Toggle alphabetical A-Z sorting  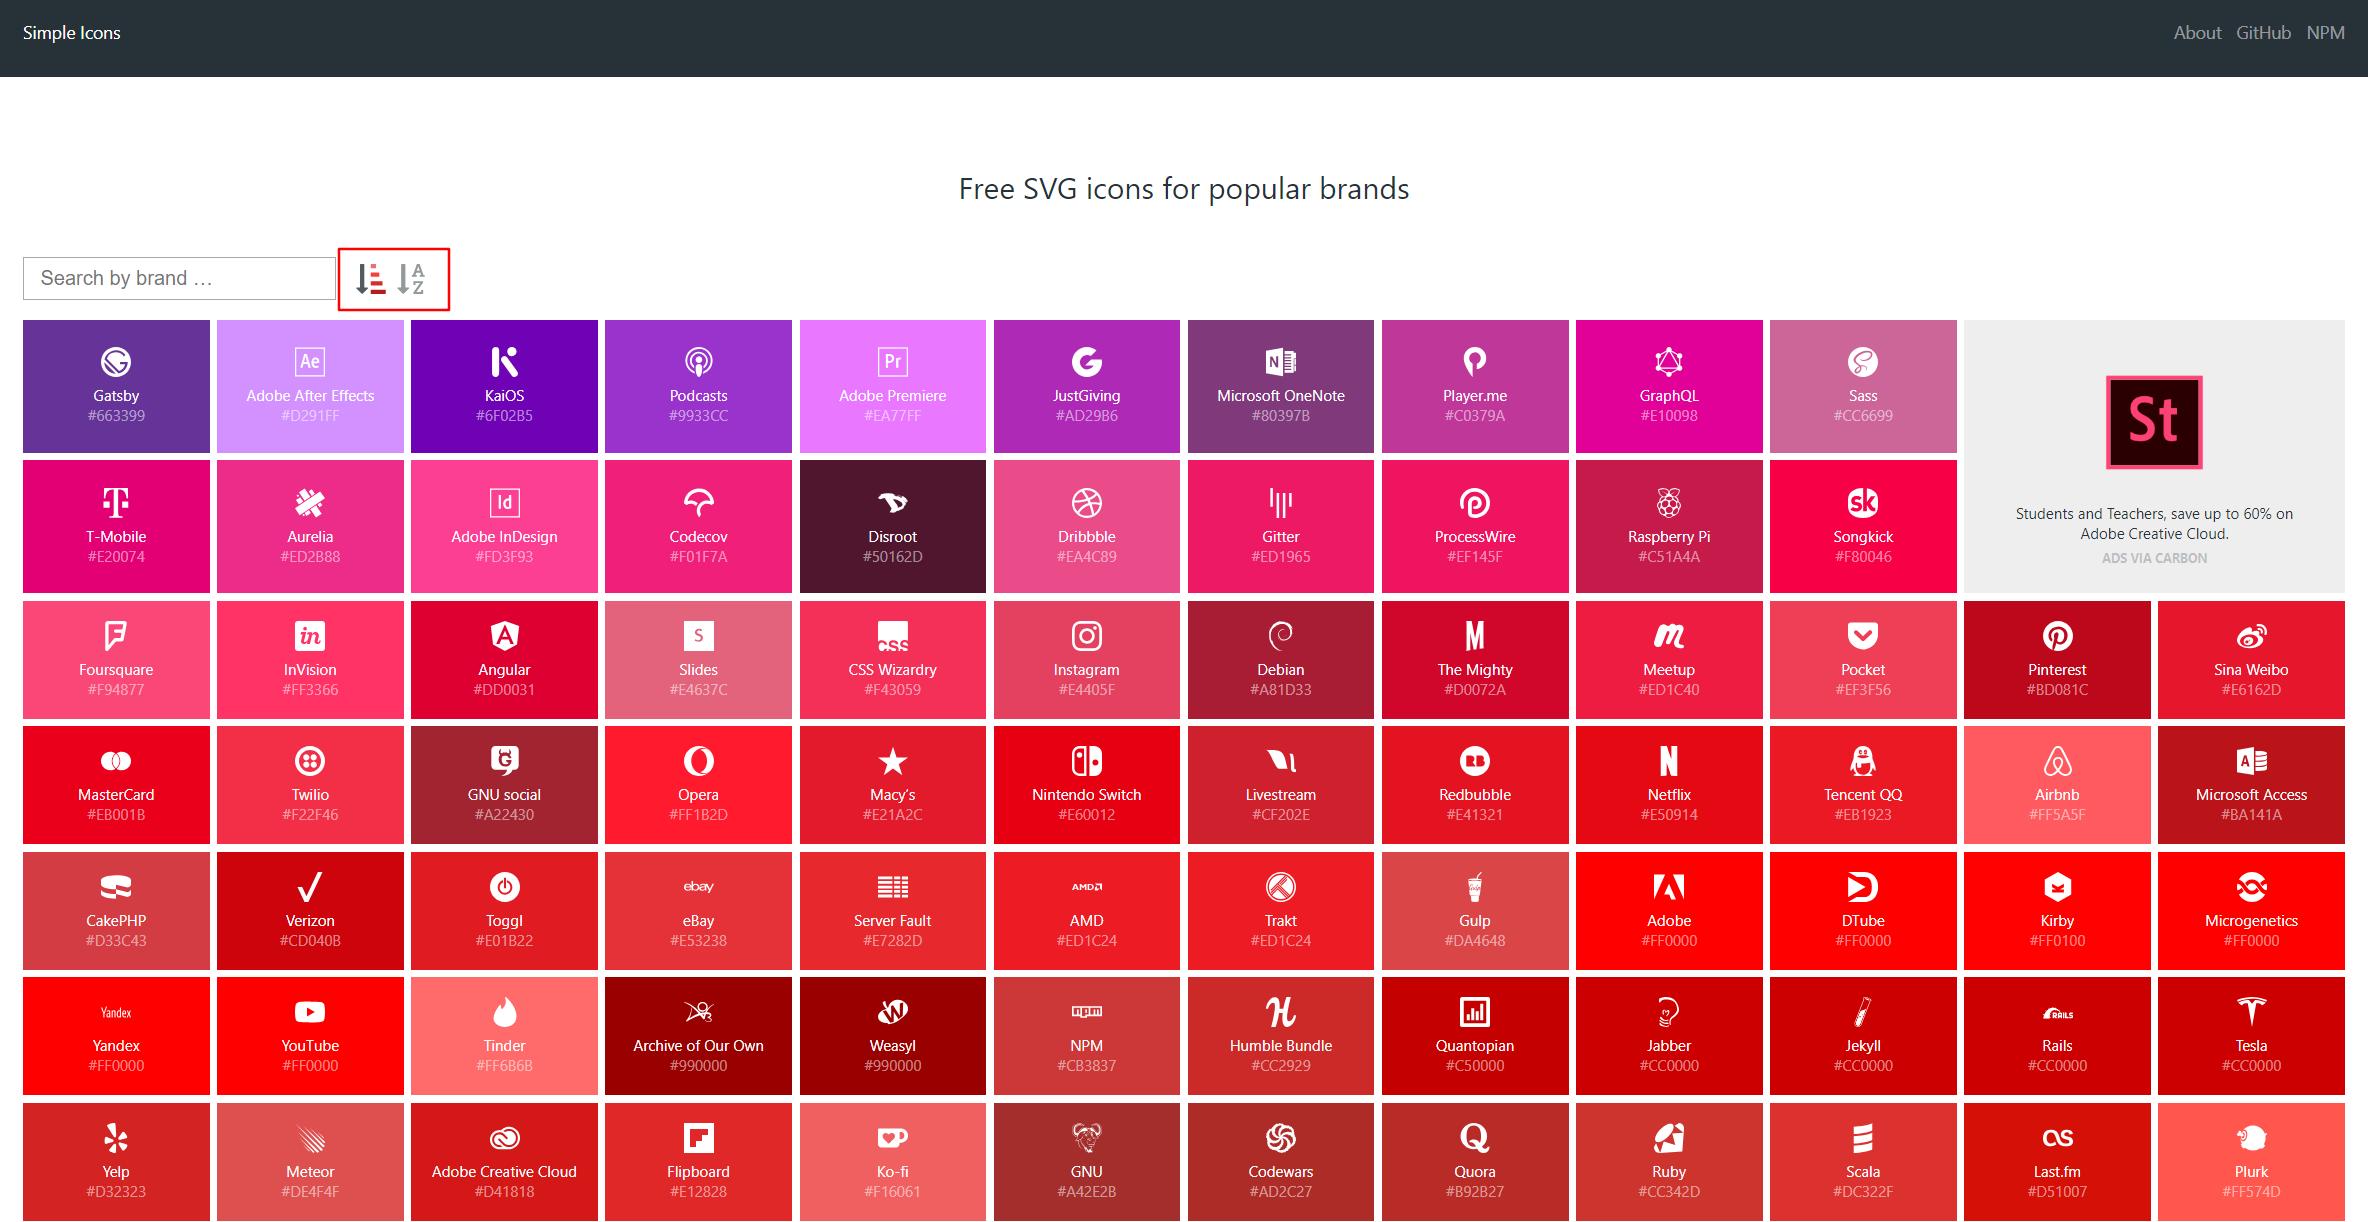[411, 279]
